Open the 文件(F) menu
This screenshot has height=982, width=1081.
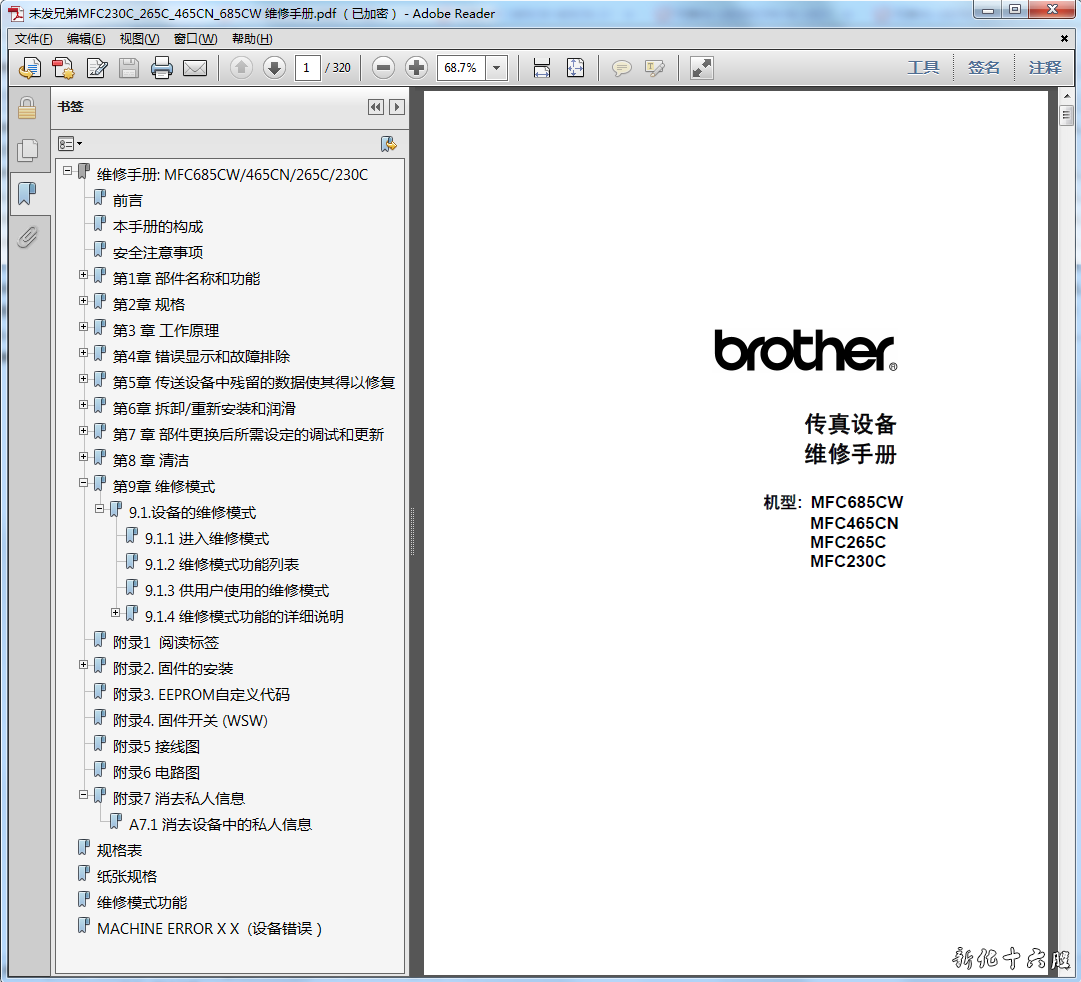[33, 39]
